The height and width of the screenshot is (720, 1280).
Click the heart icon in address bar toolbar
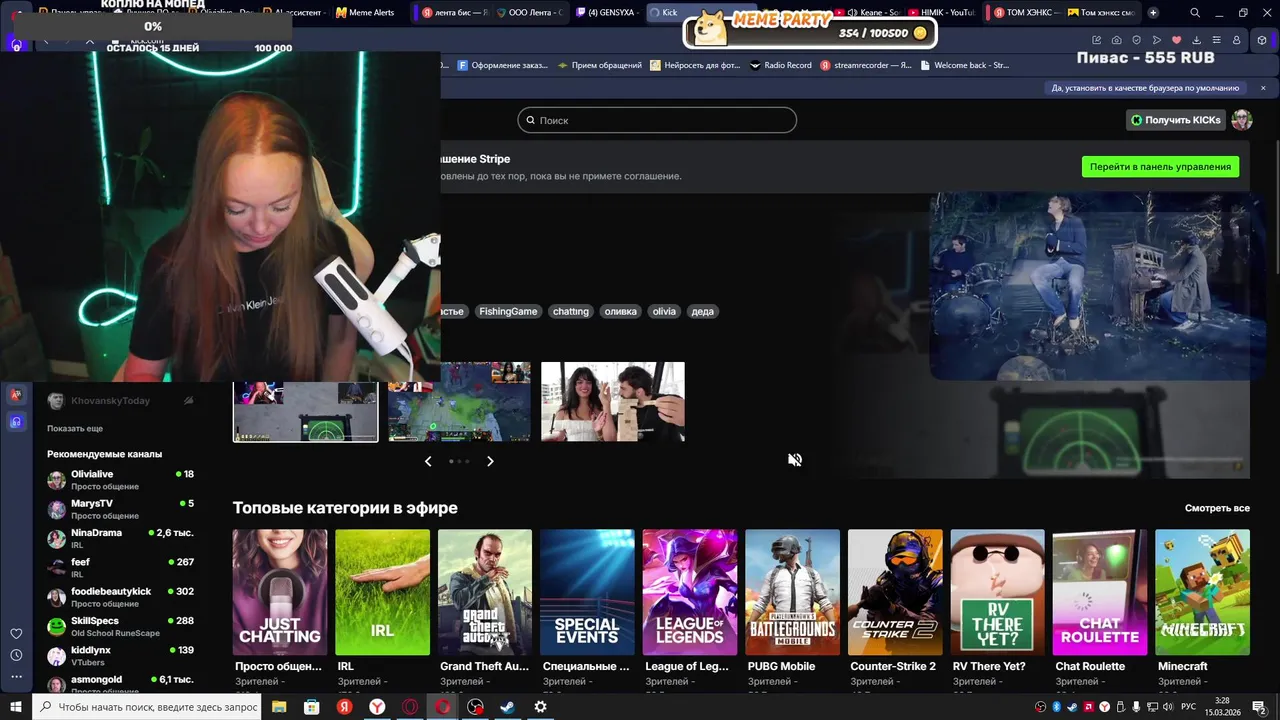point(1176,40)
